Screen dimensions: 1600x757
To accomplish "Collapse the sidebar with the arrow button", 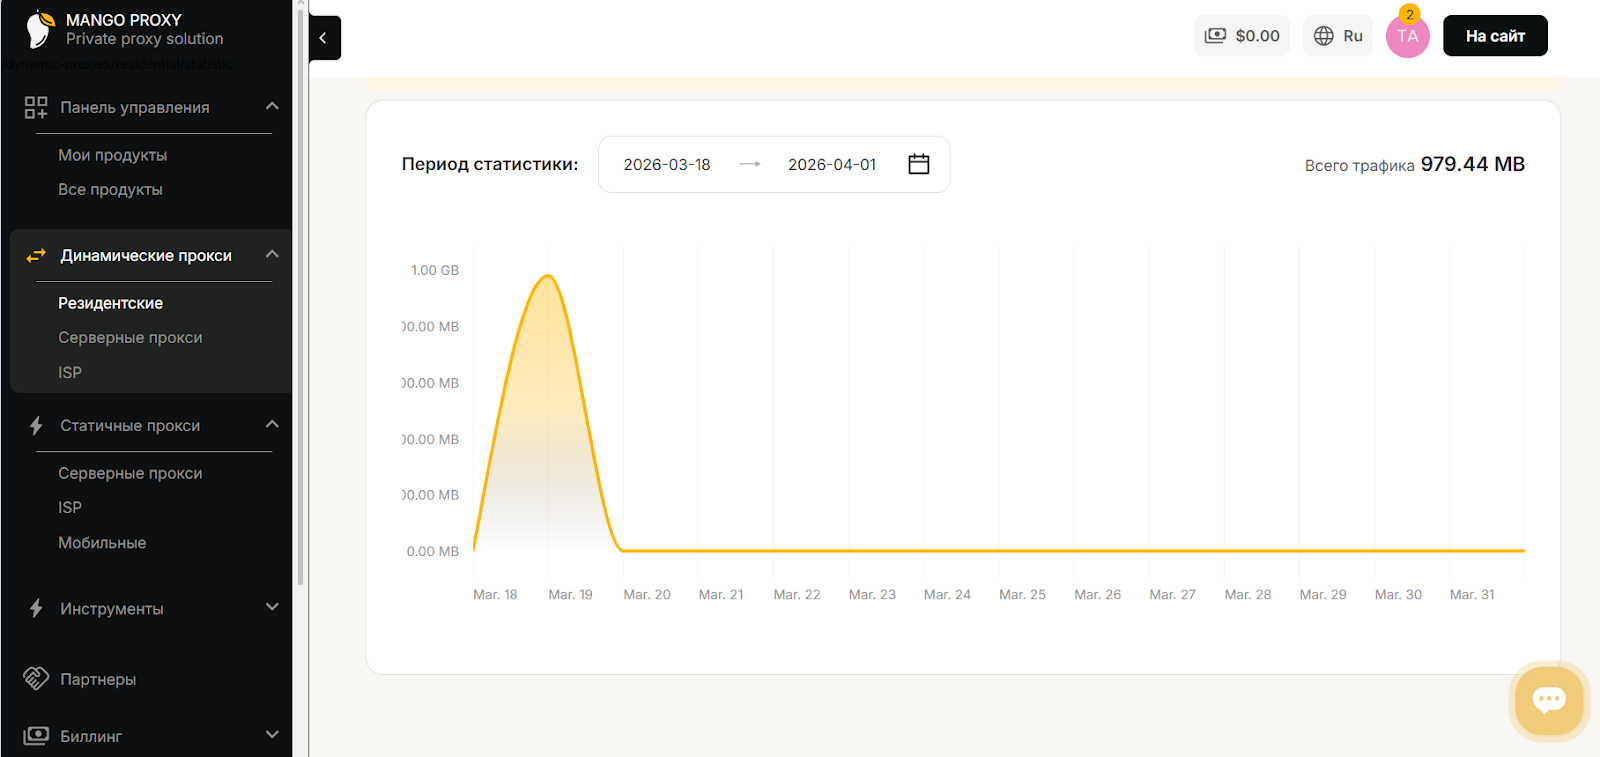I will pyautogui.click(x=323, y=38).
